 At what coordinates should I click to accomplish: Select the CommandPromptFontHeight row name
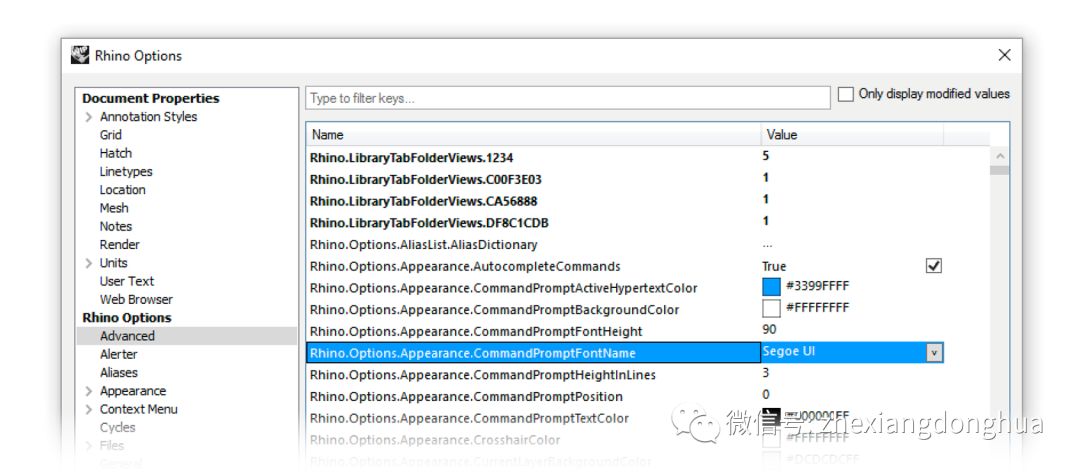click(476, 332)
